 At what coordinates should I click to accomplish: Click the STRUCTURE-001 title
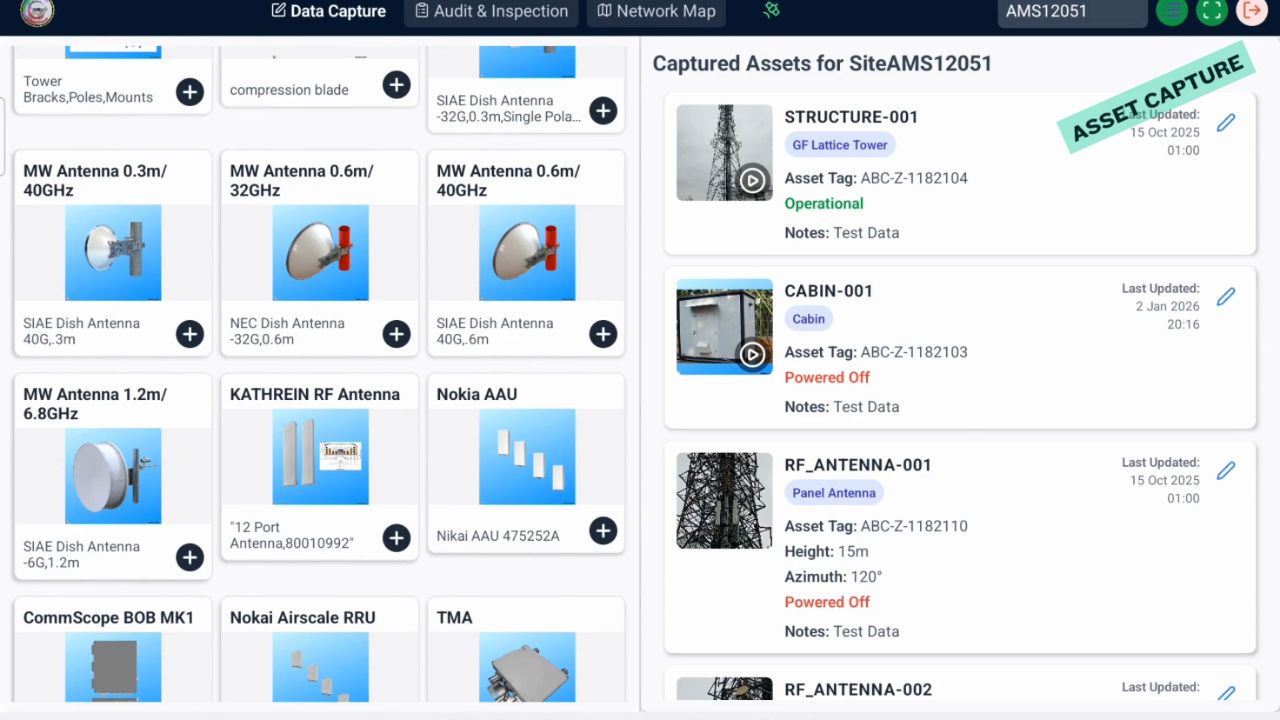pos(851,117)
